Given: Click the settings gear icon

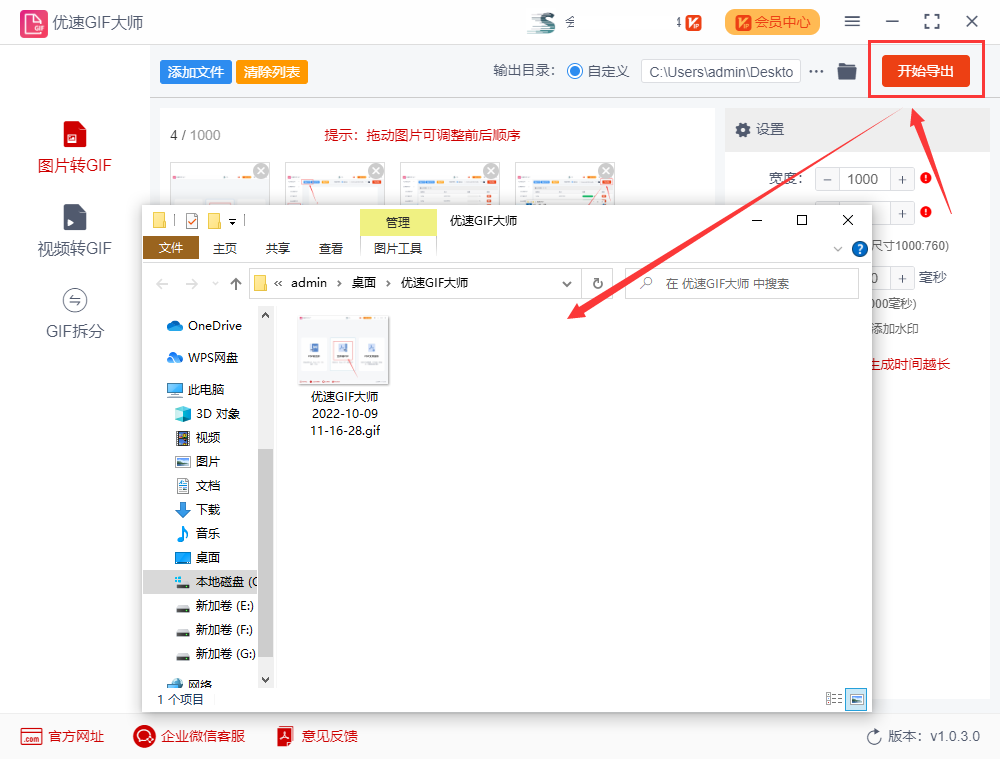Looking at the screenshot, I should pos(742,130).
